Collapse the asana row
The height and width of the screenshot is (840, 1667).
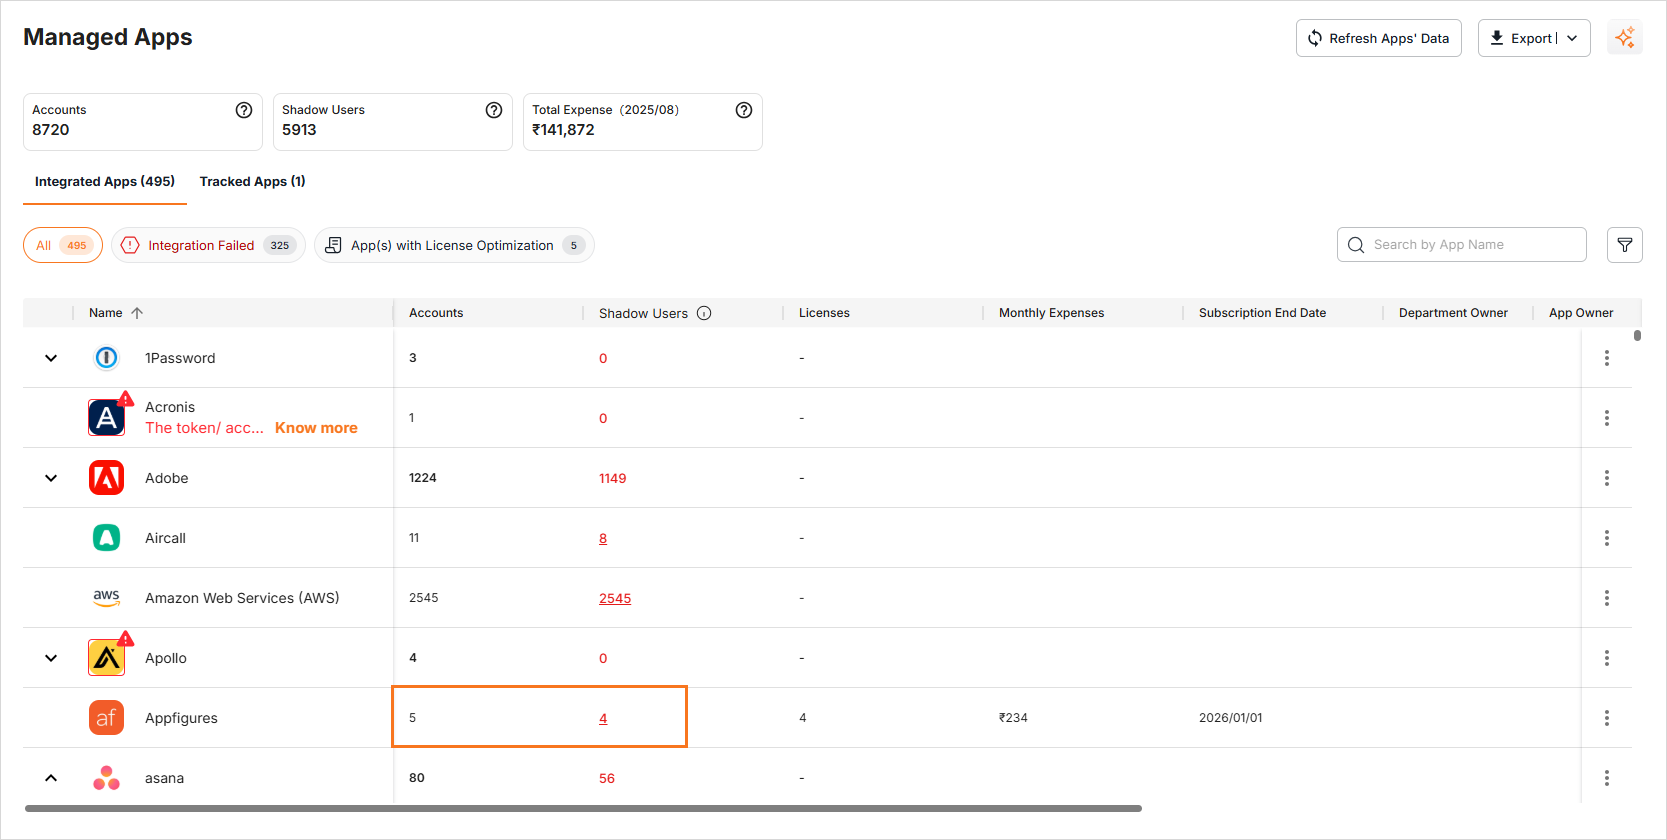[51, 778]
